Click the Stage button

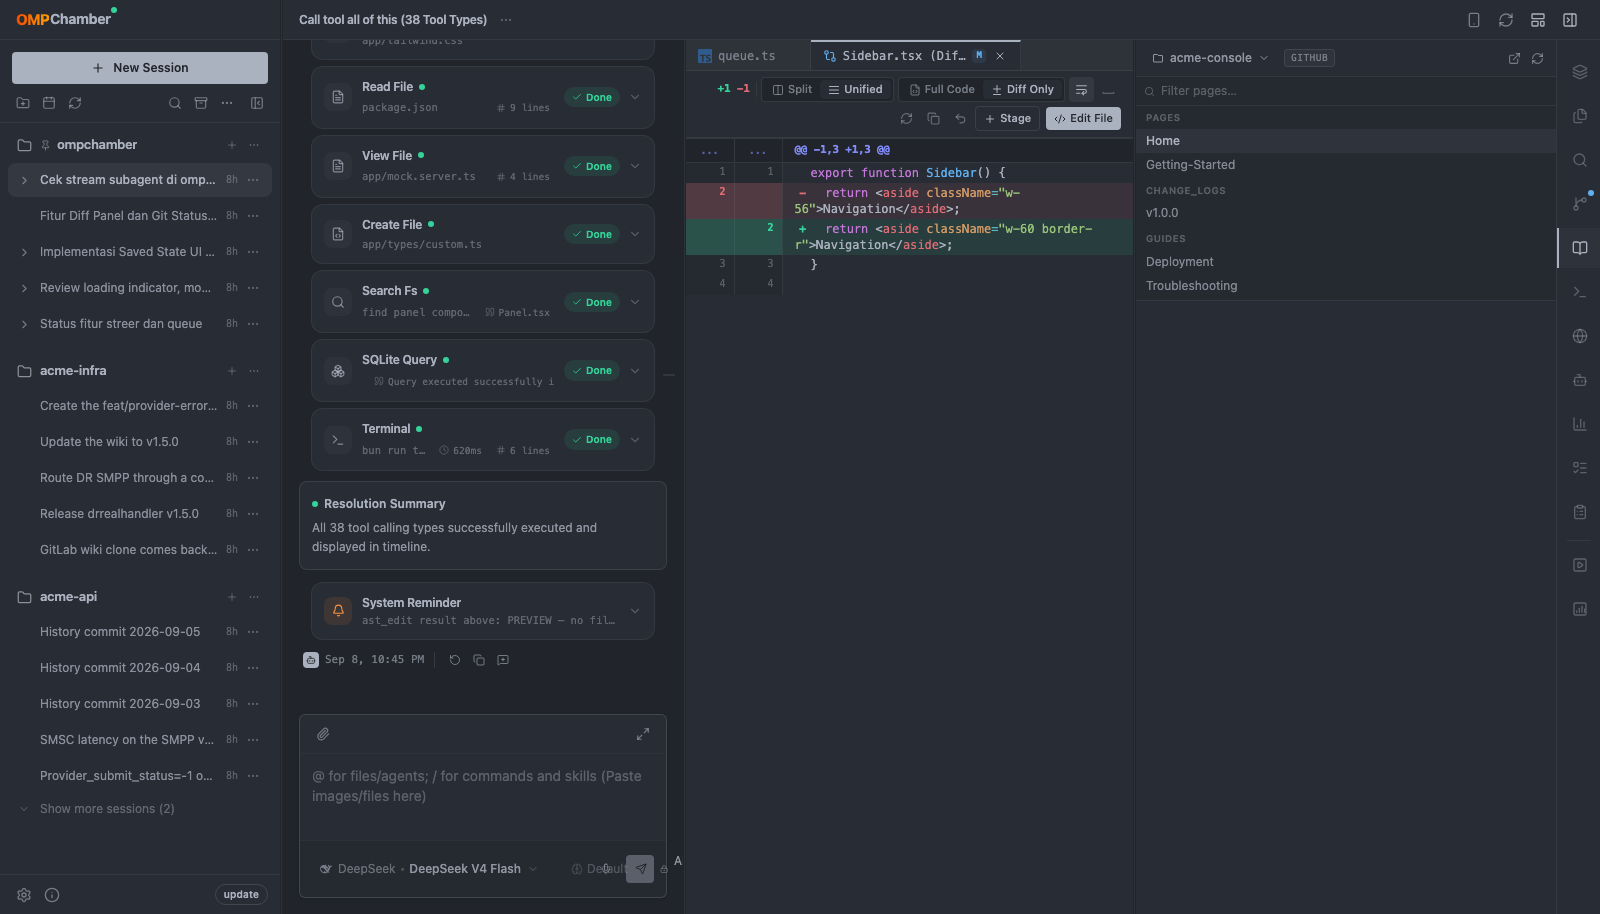point(1007,119)
